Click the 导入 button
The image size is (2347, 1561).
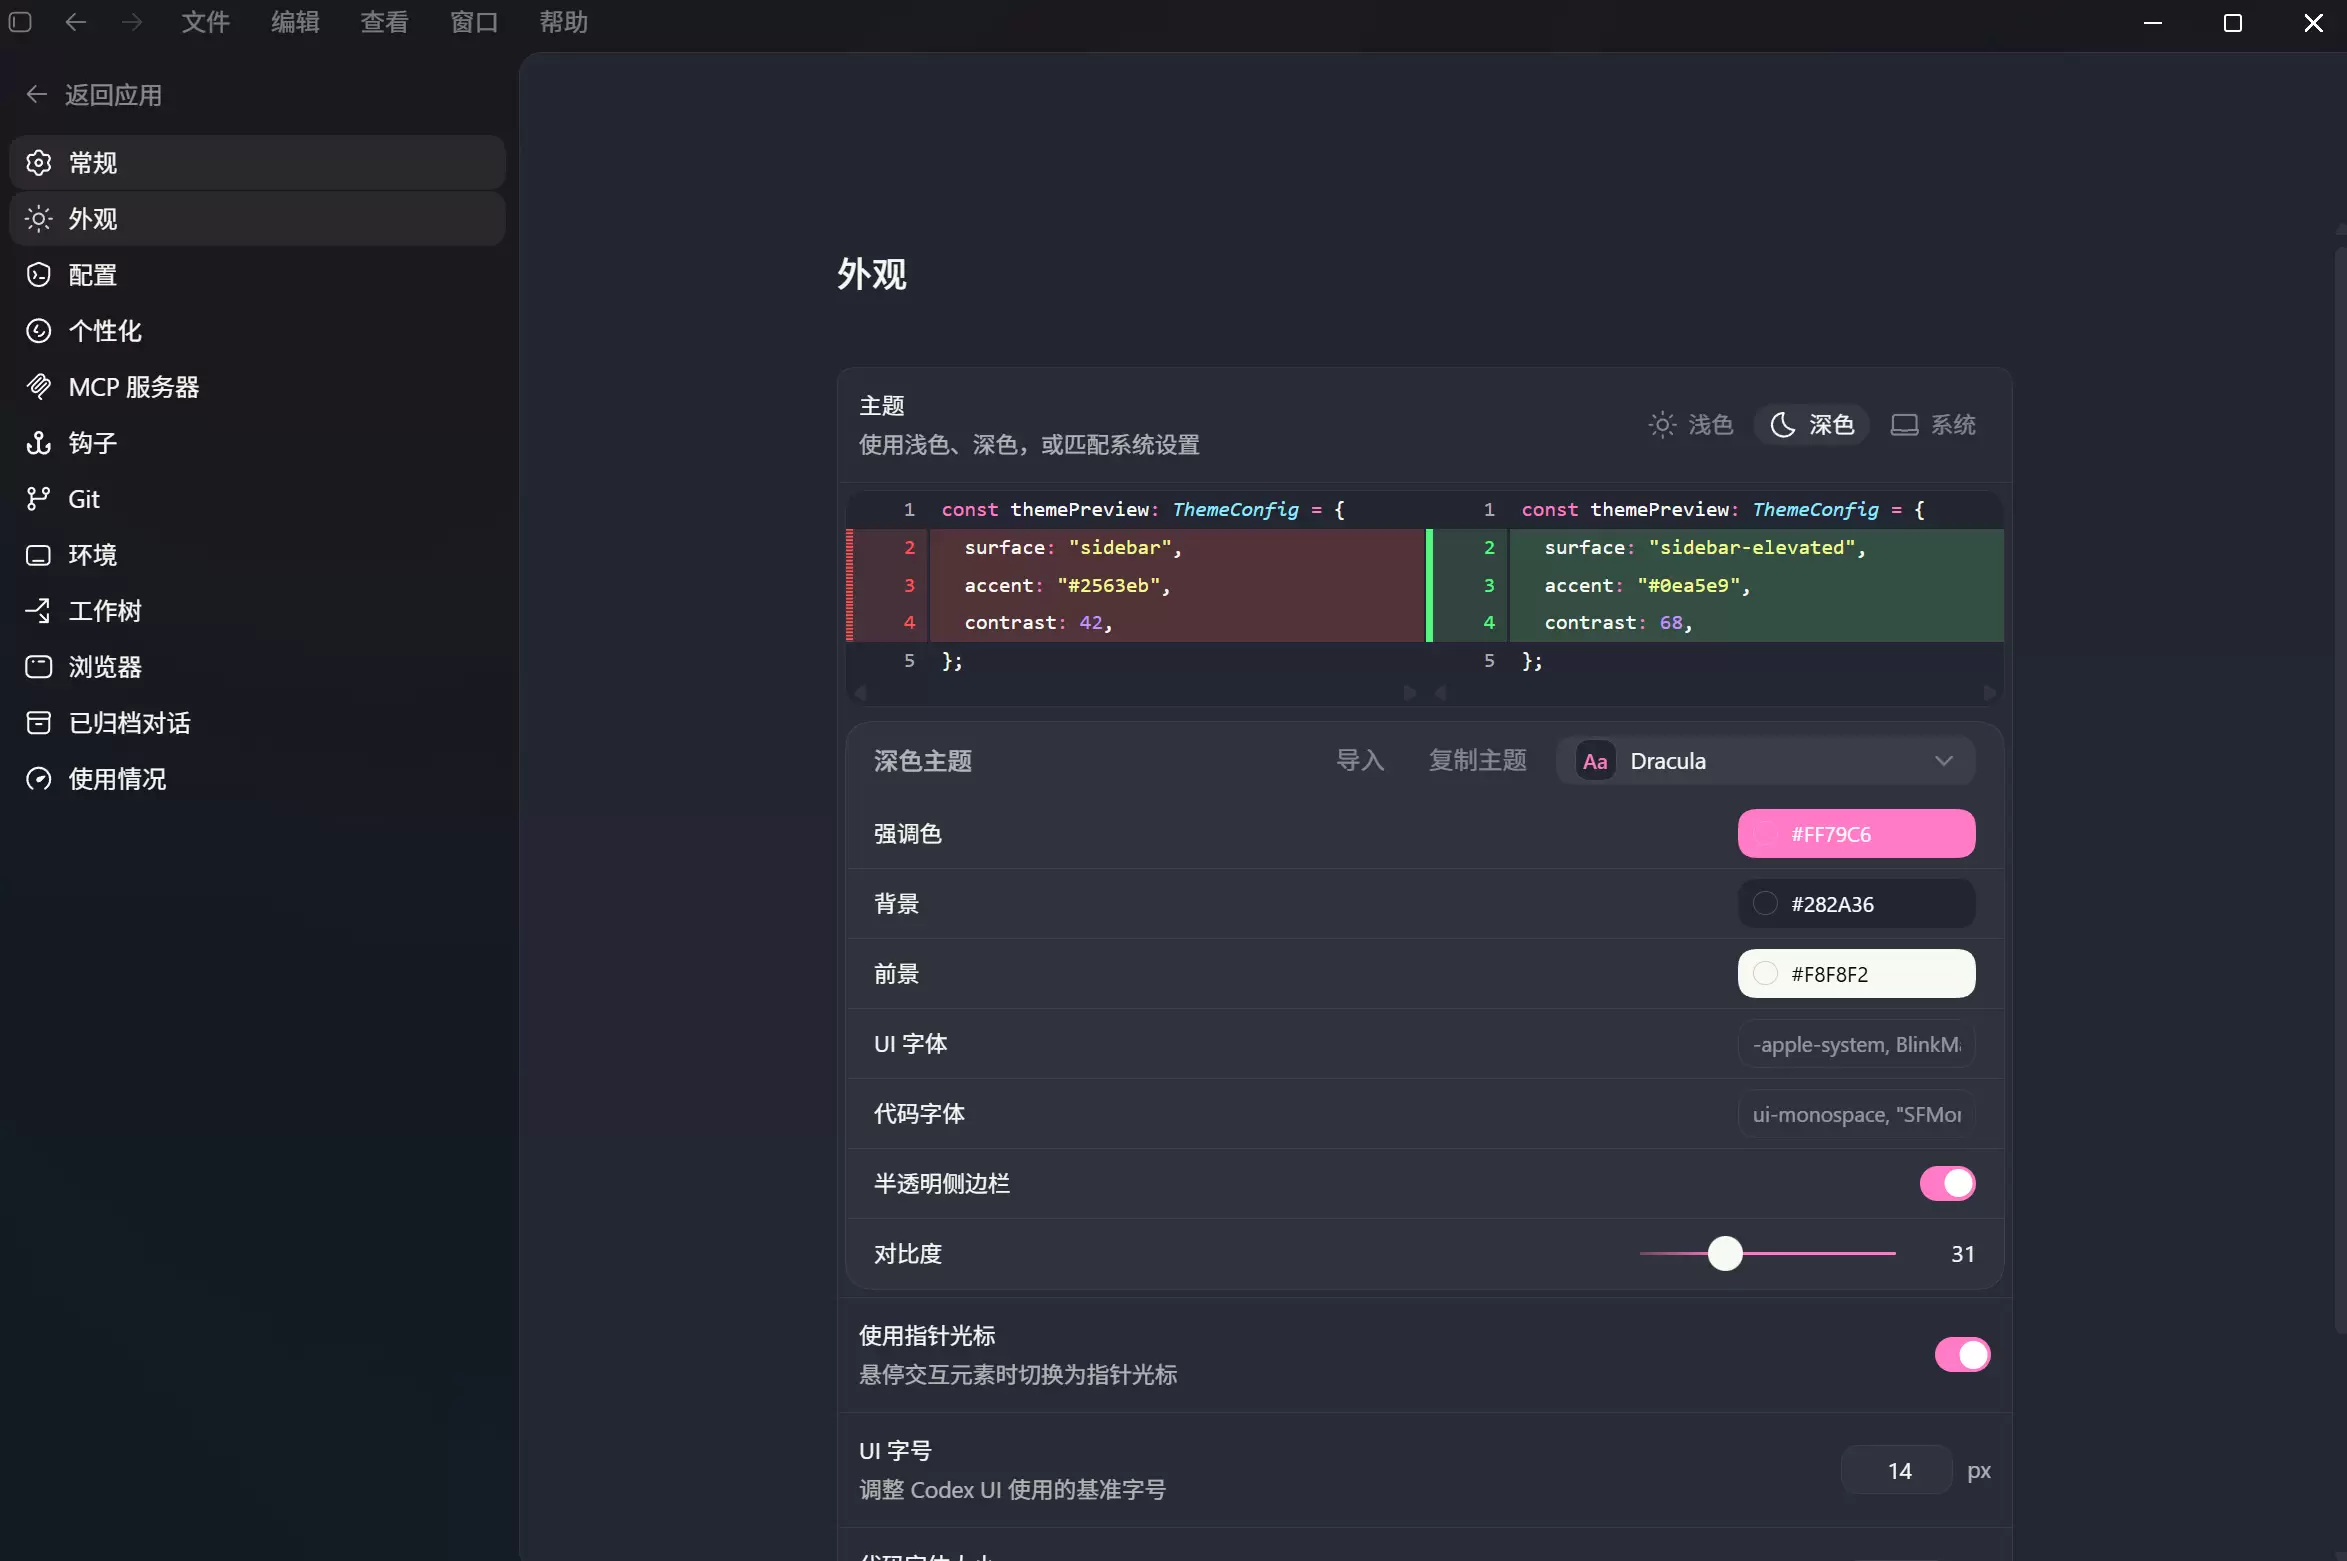pyautogui.click(x=1360, y=761)
